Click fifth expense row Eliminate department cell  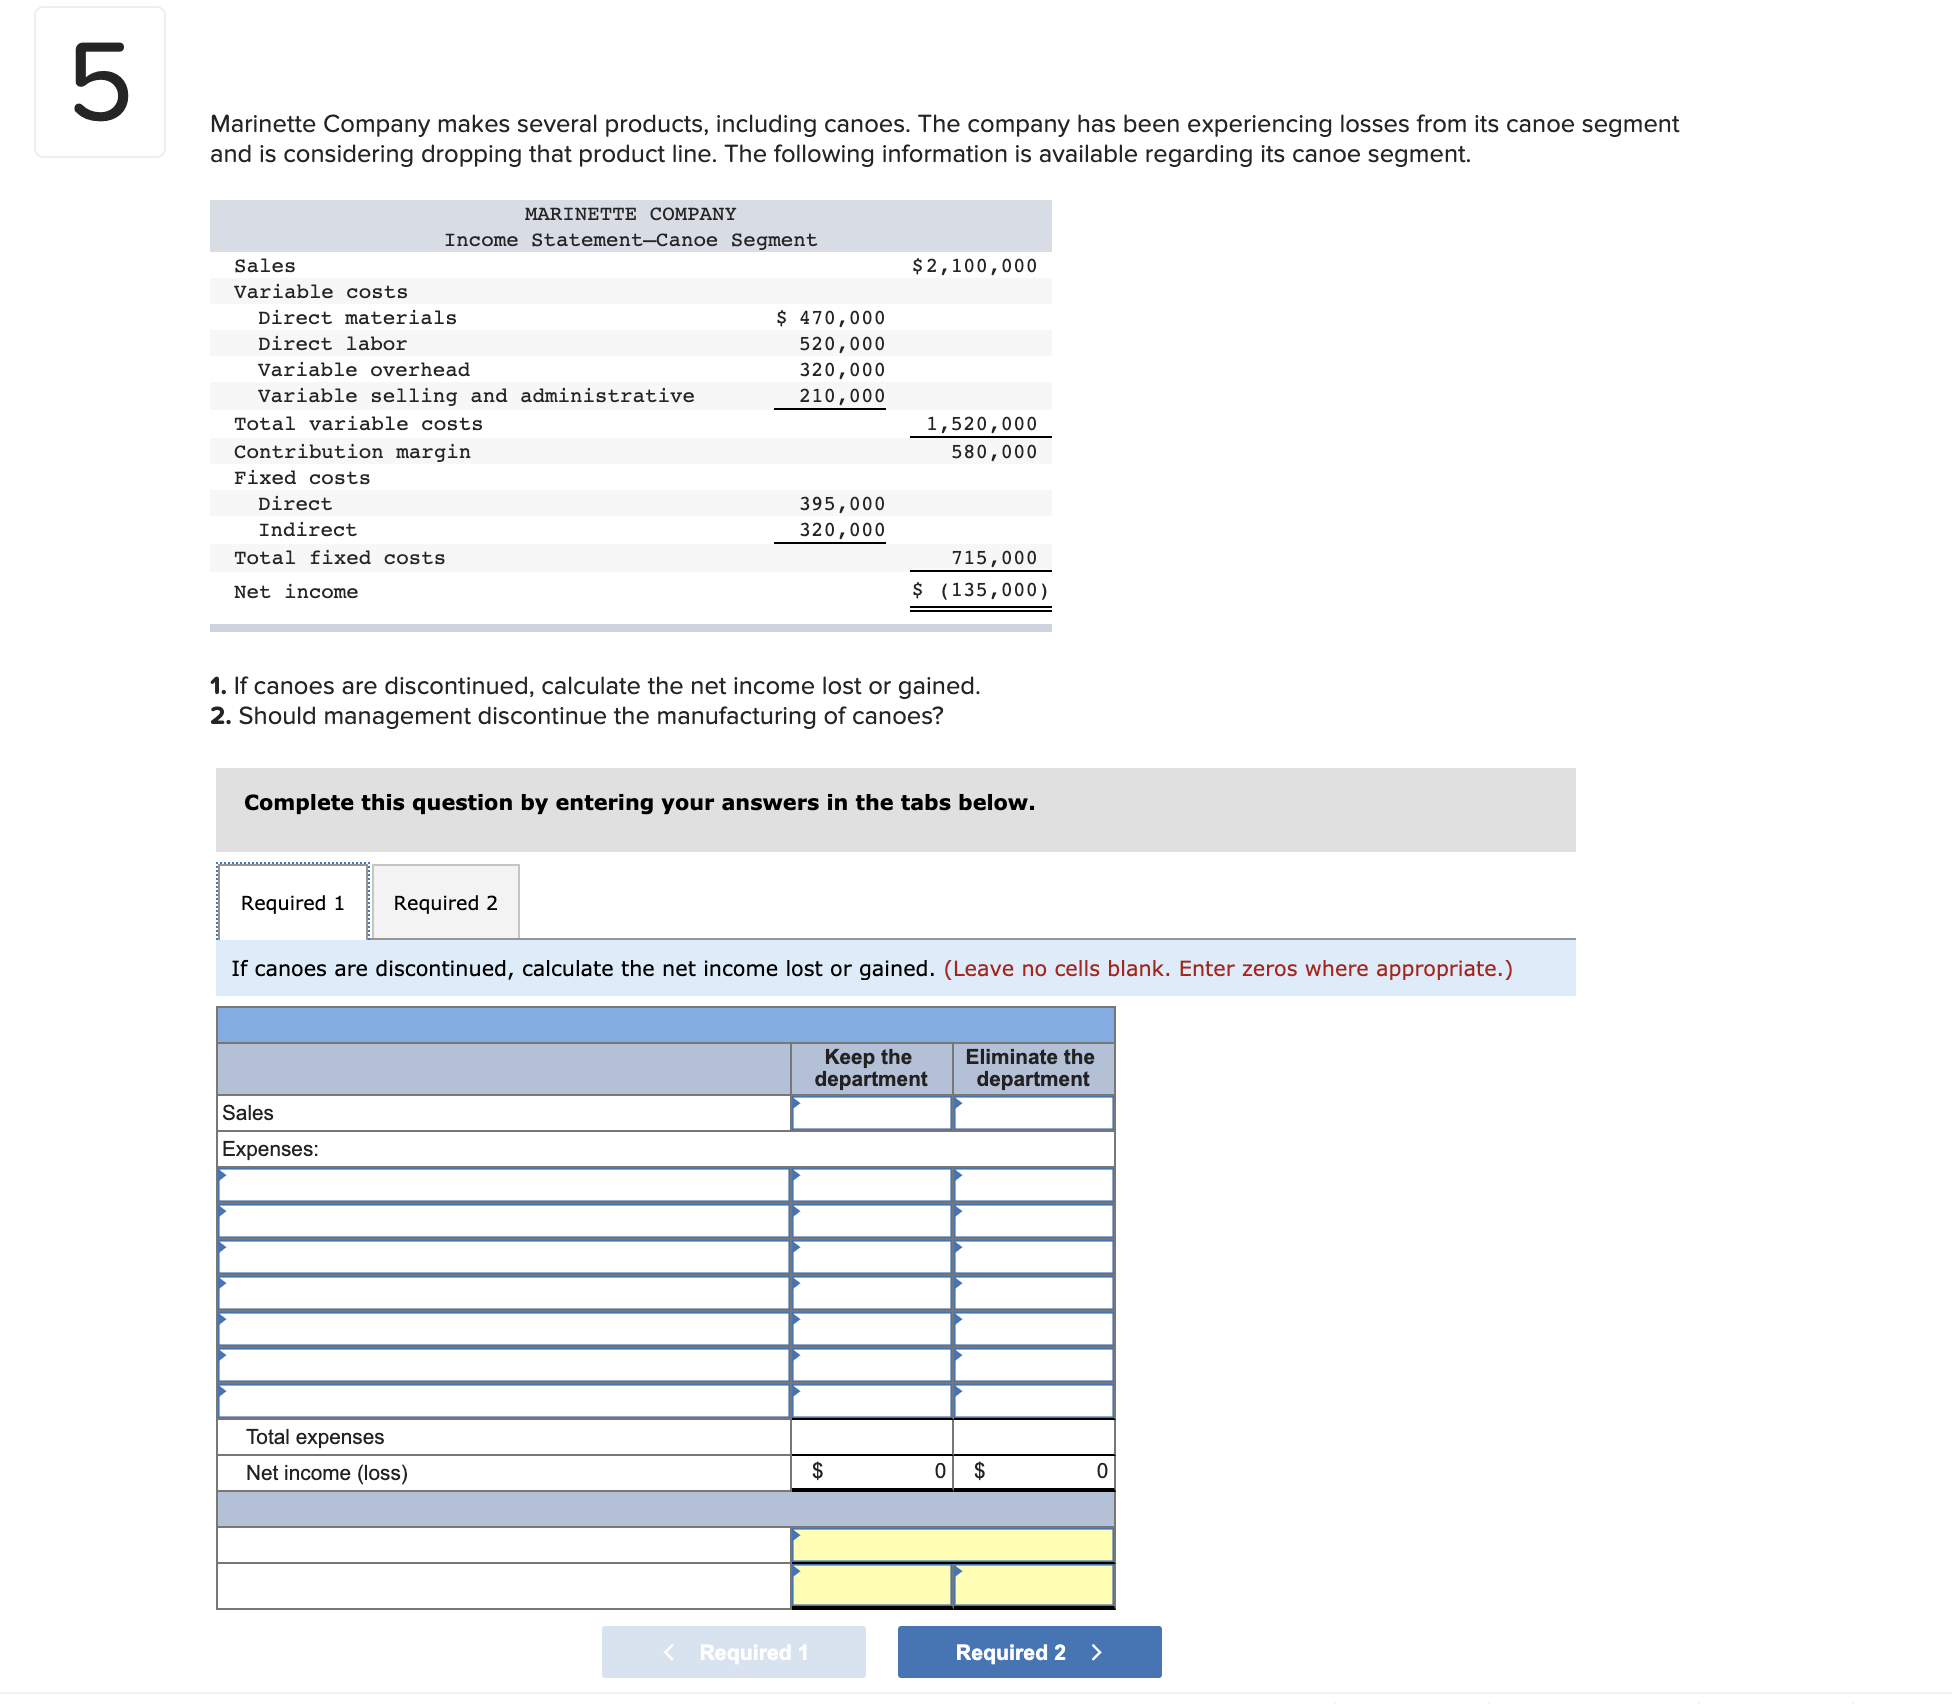[1033, 1329]
